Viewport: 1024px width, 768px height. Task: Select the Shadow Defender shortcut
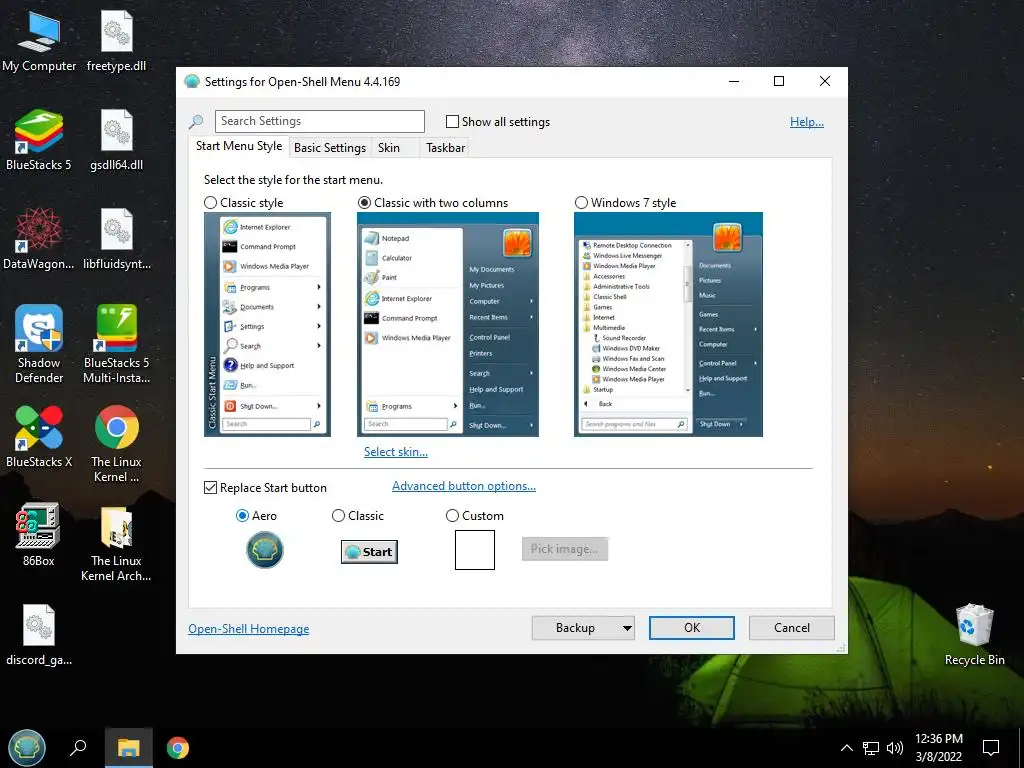point(39,345)
